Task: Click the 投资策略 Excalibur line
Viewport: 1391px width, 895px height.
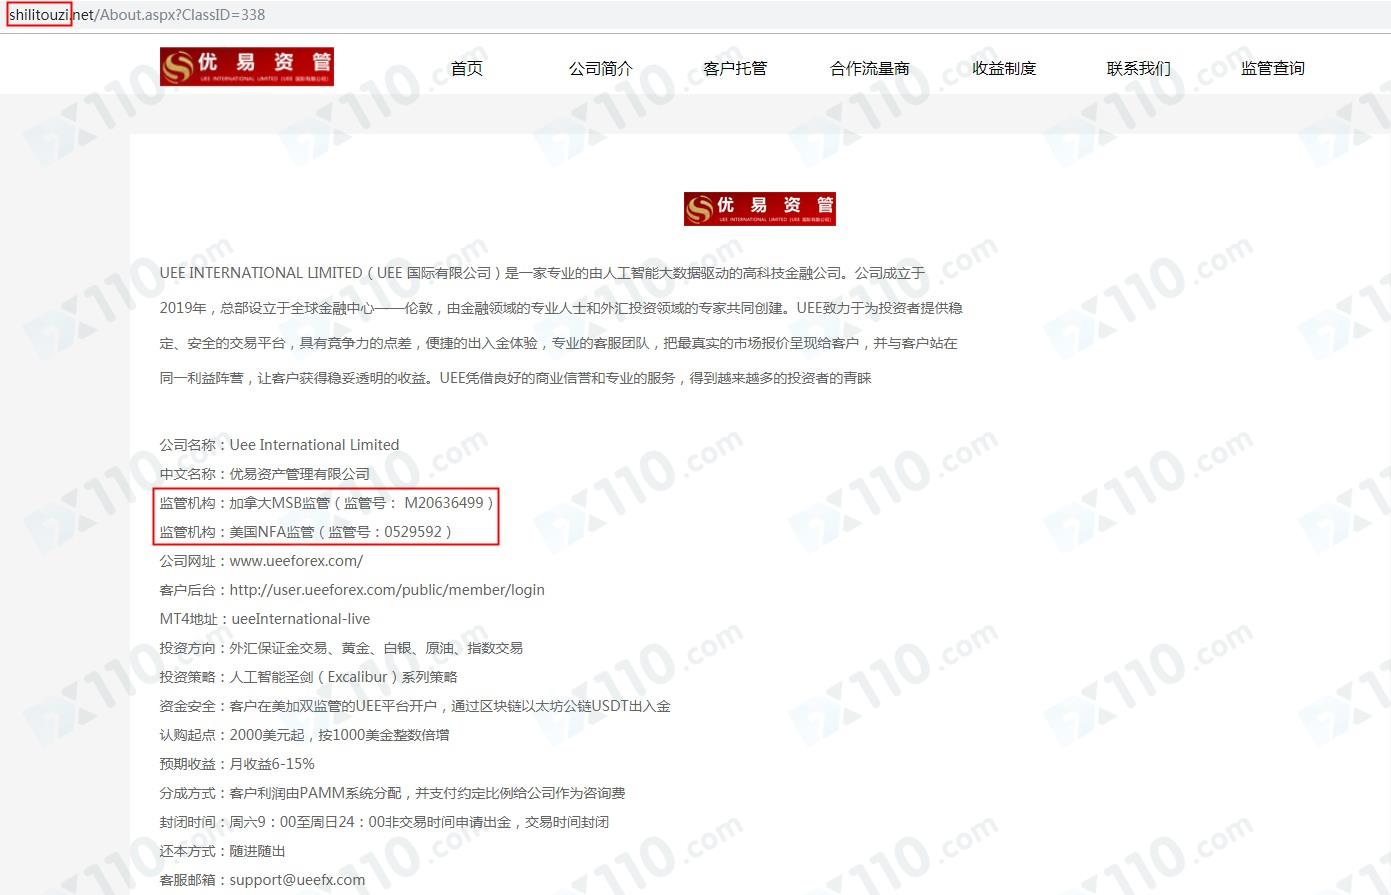Action: (x=308, y=677)
